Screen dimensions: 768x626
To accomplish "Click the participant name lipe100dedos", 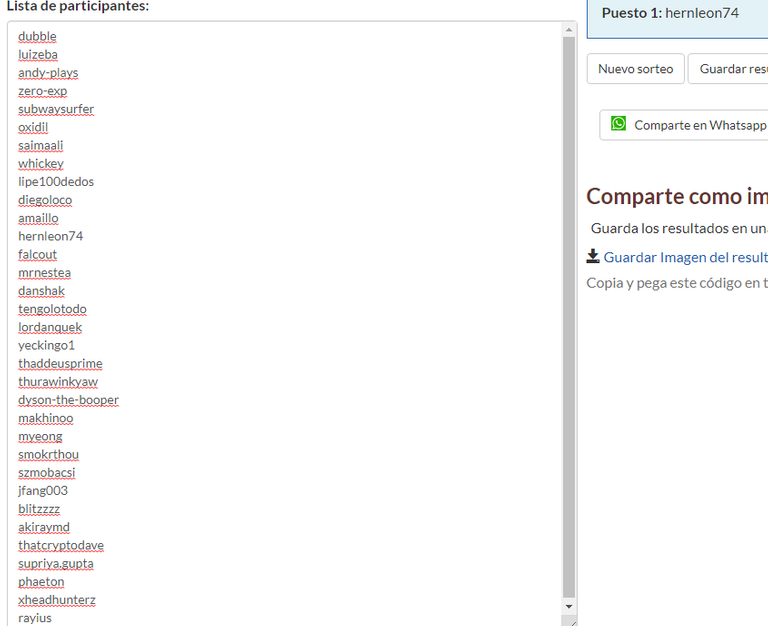I will pos(56,182).
